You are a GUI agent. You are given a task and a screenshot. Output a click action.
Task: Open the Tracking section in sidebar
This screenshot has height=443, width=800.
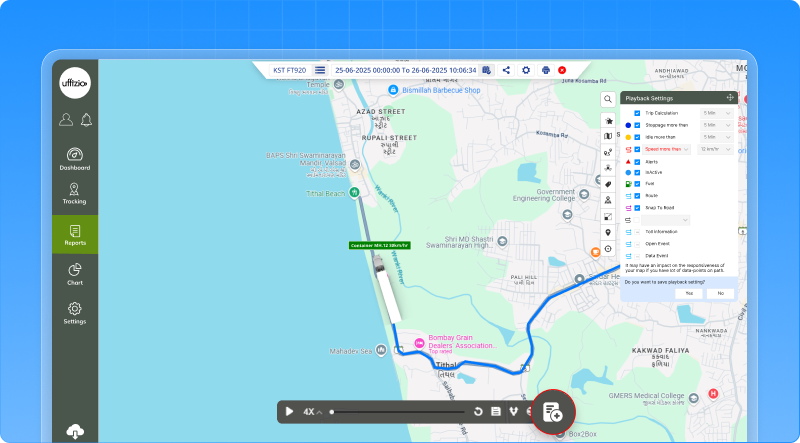(75, 193)
